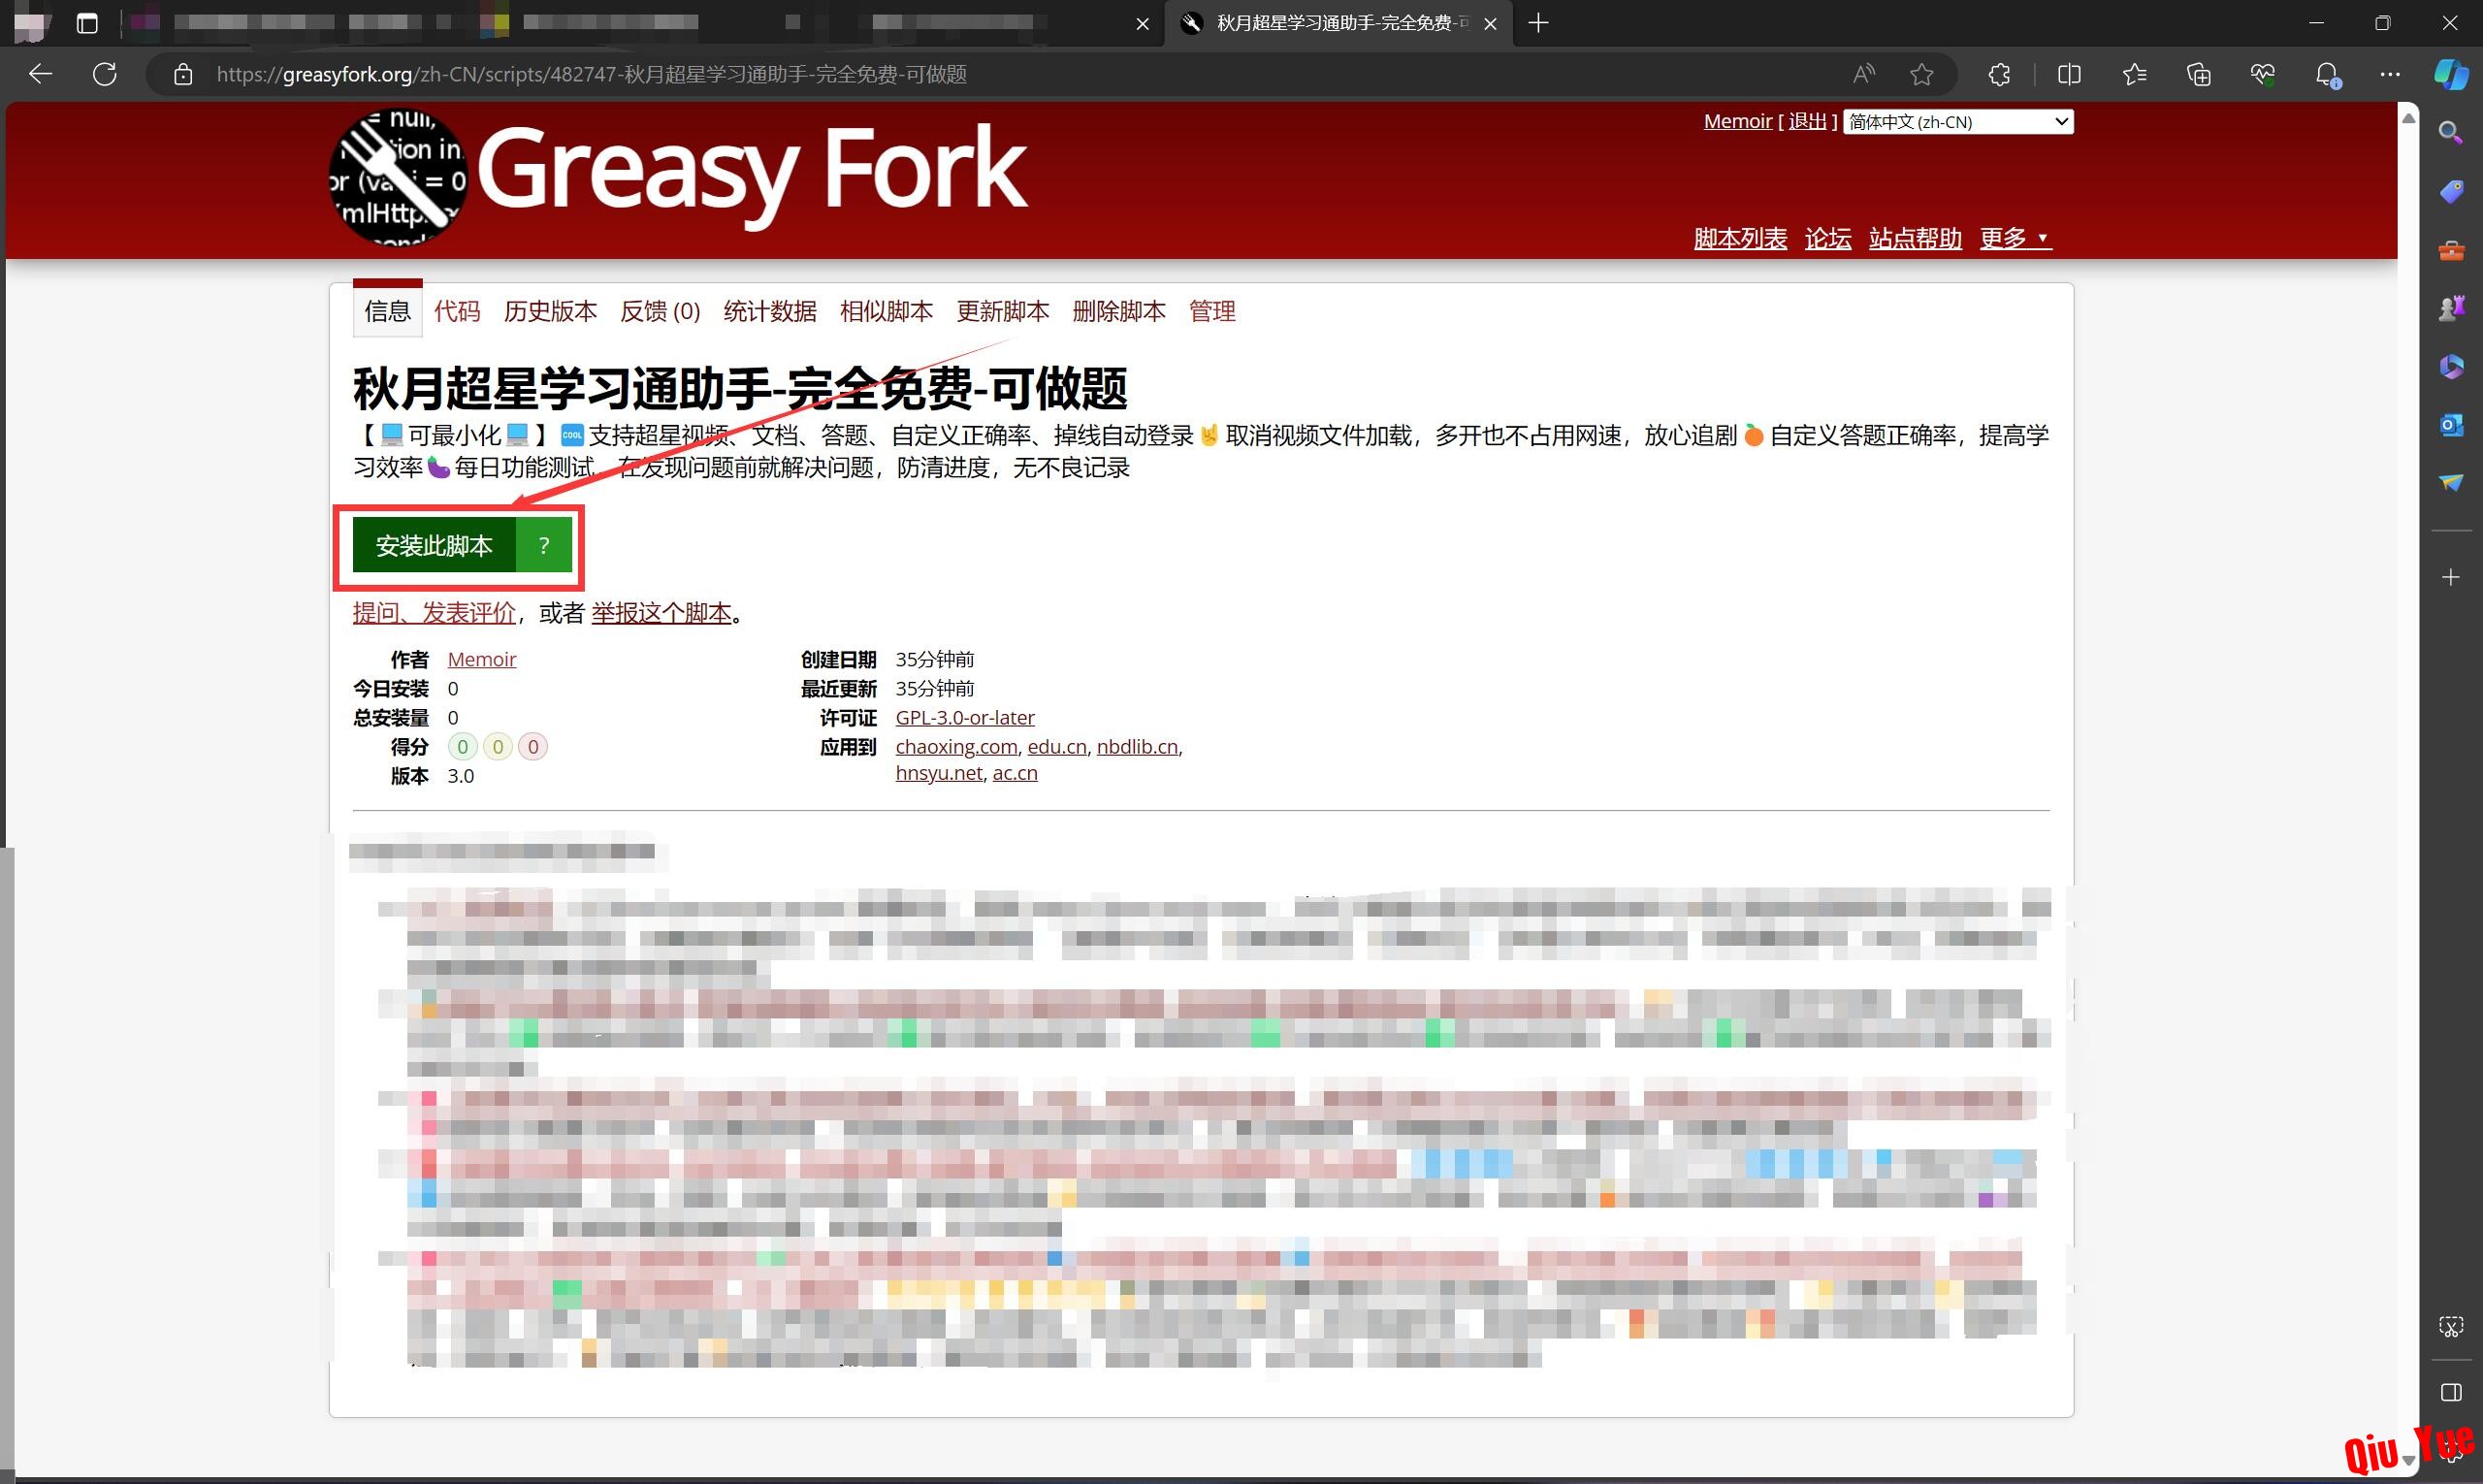Open sidebar Microsoft 365 icon
Screen dimensions: 2483x1484
pyautogui.click(x=2450, y=366)
